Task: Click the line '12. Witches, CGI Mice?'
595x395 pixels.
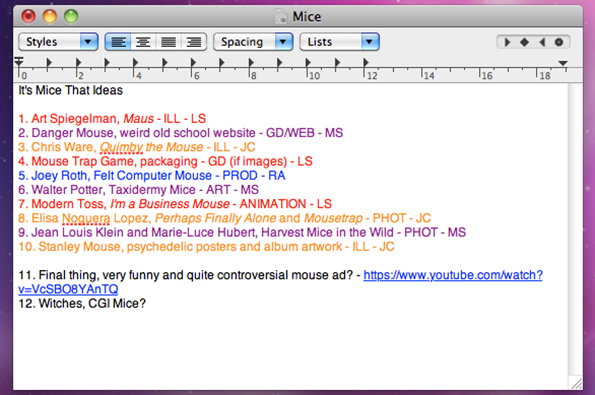Action: [x=82, y=304]
